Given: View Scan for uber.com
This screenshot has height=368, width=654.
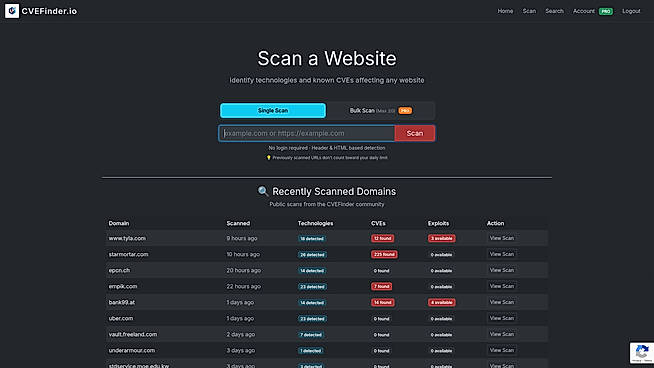Looking at the screenshot, I should coord(501,318).
